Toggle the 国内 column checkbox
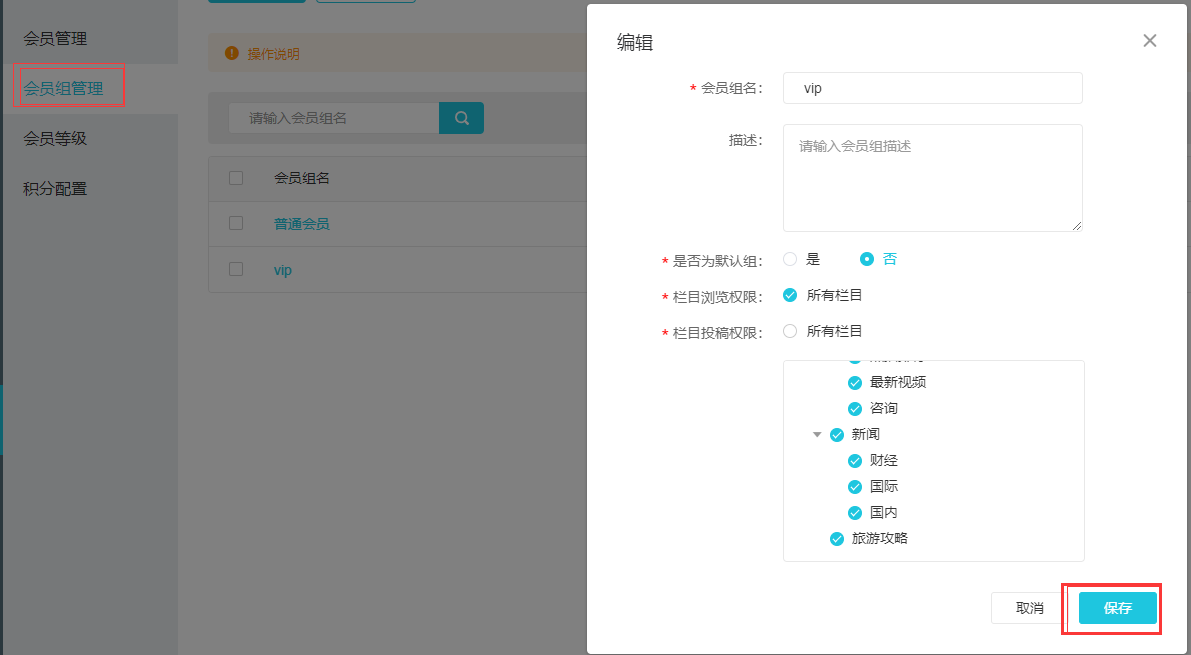This screenshot has height=655, width=1191. [x=855, y=513]
